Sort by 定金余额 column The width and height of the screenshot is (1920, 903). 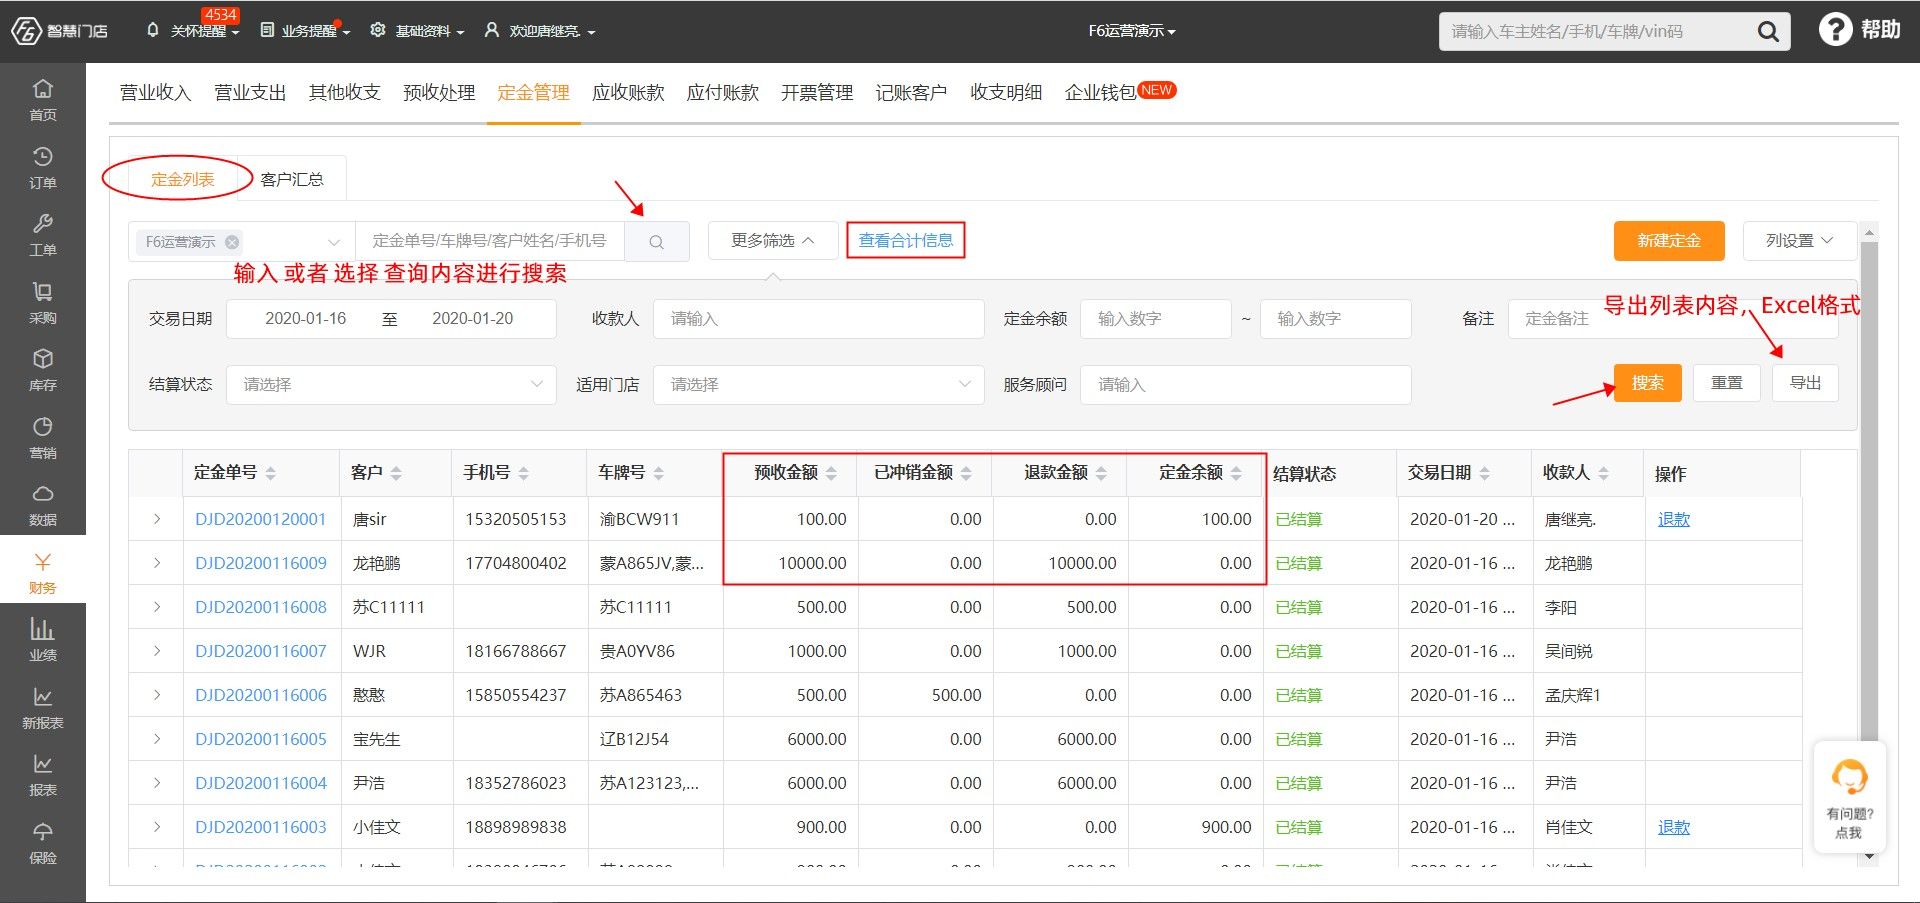[x=1236, y=473]
